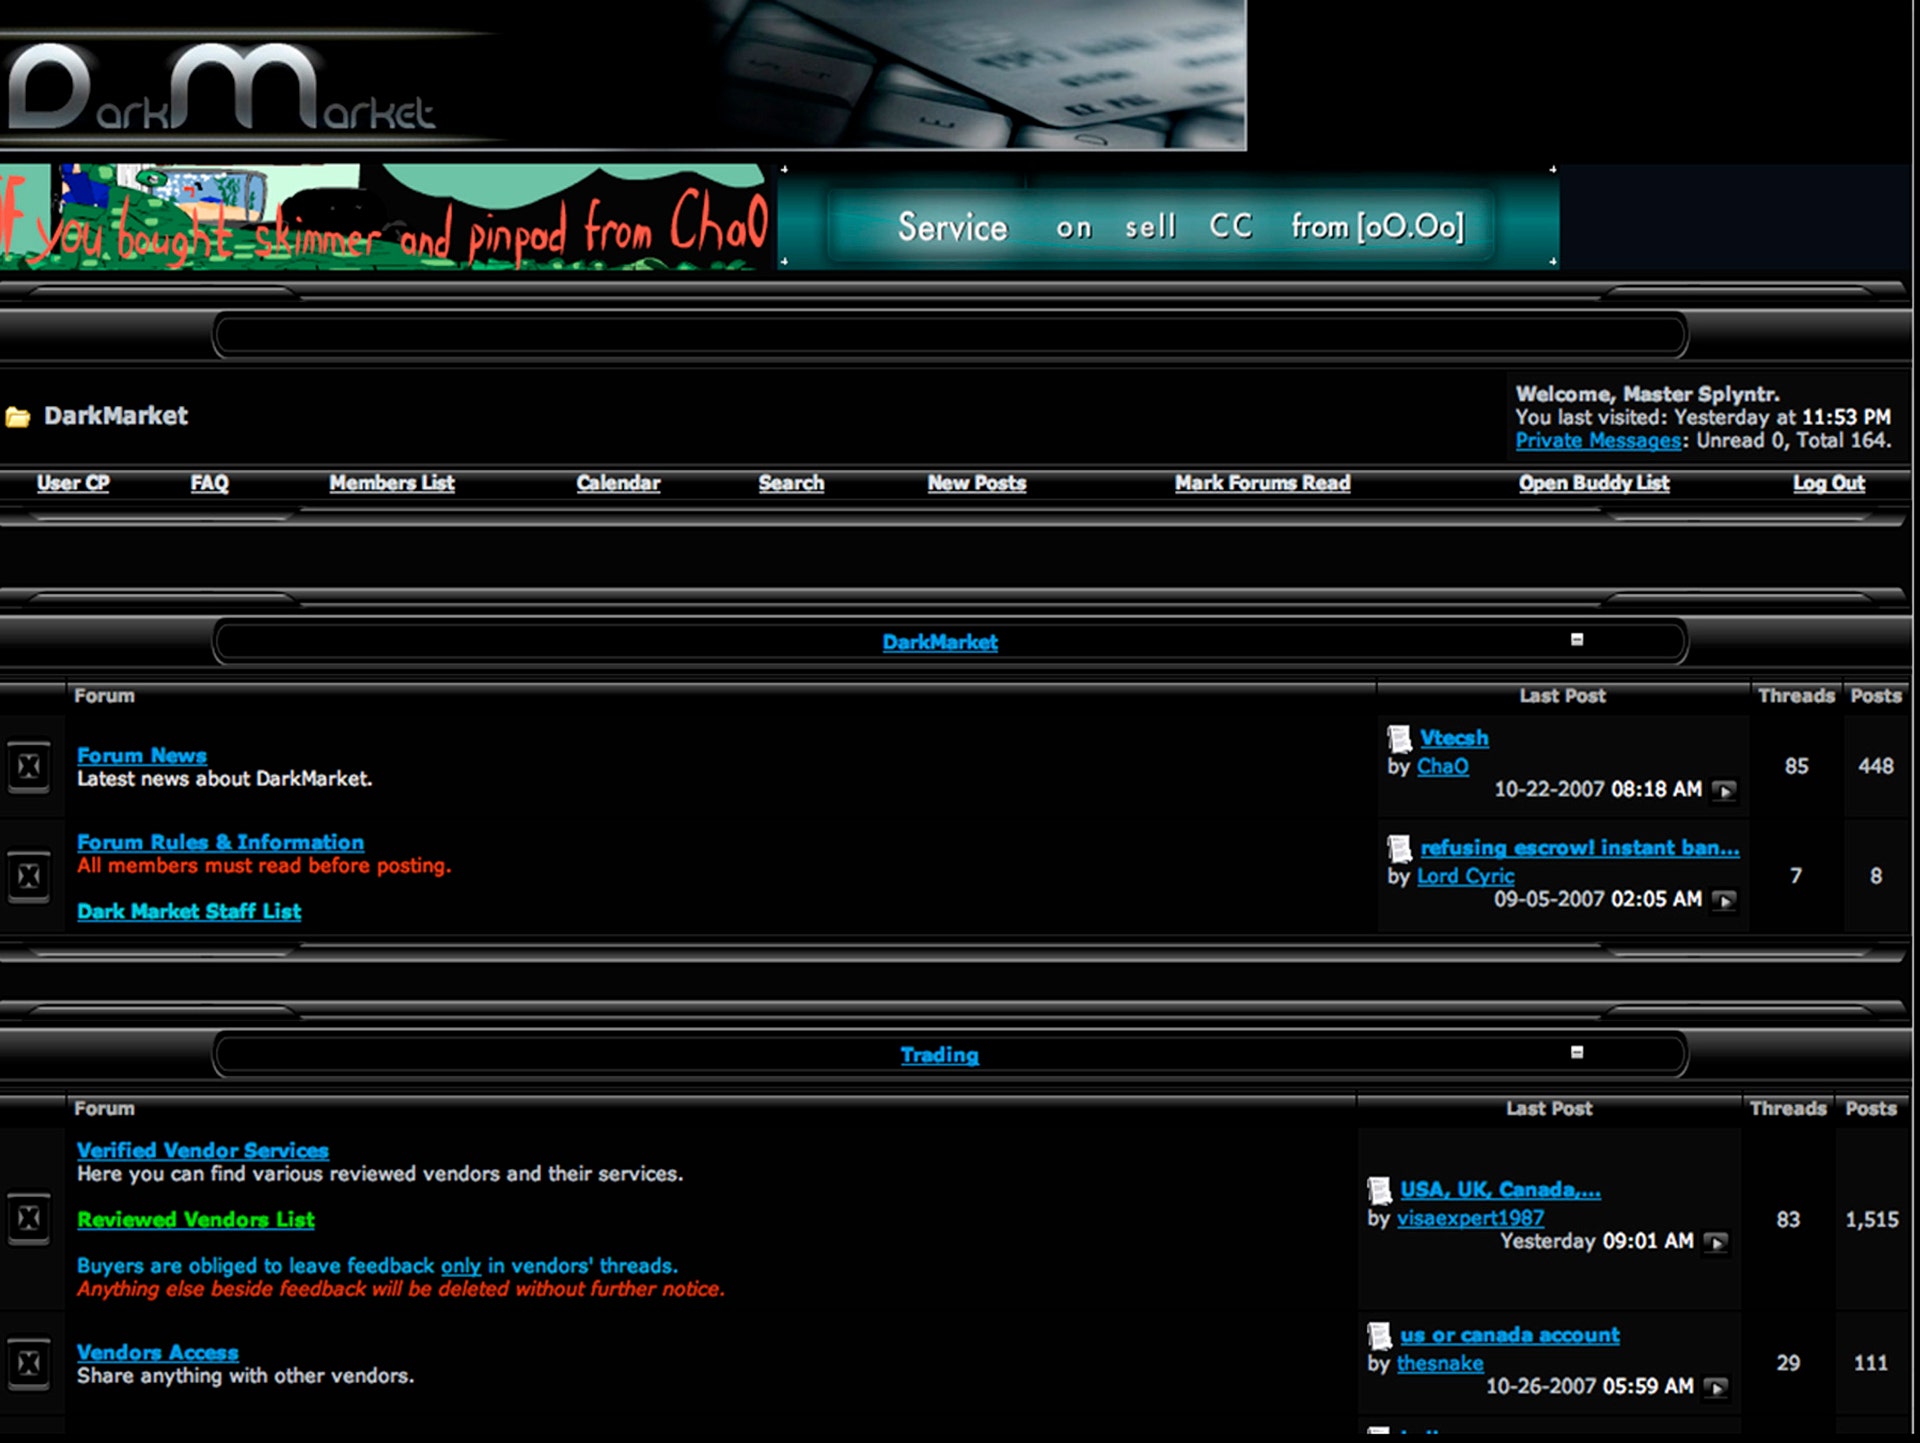Click the skimmer and pinpod banner ad

tap(385, 218)
